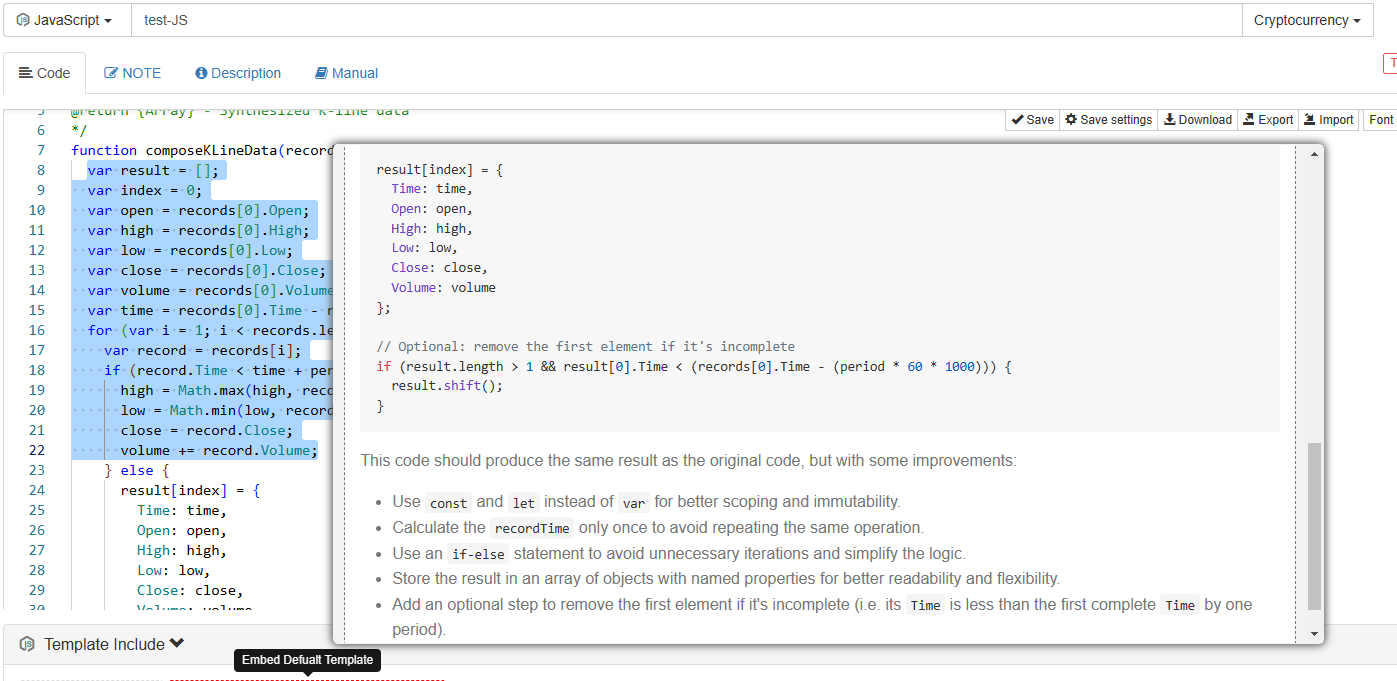
Task: Select the Code tab
Action: [x=44, y=73]
